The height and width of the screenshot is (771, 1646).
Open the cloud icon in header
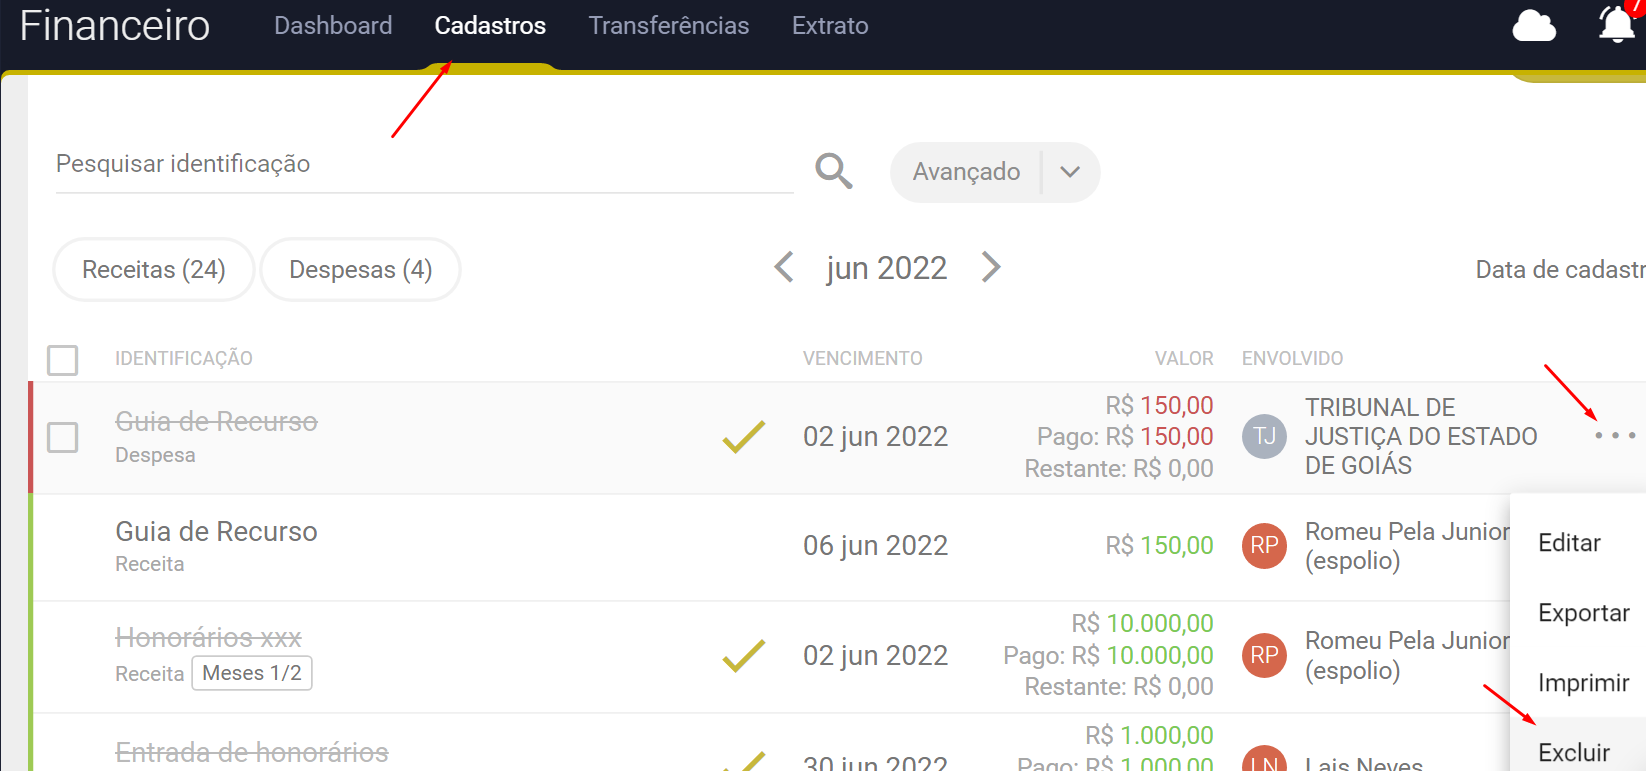[x=1533, y=26]
